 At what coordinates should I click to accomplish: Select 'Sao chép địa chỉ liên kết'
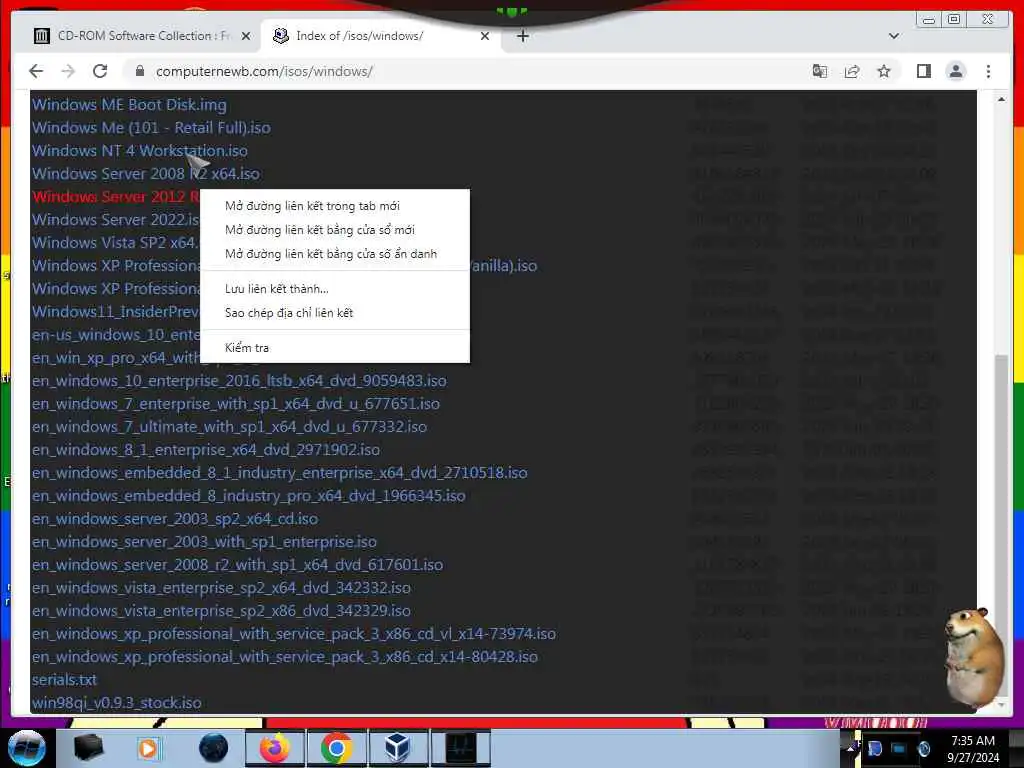tap(334, 313)
